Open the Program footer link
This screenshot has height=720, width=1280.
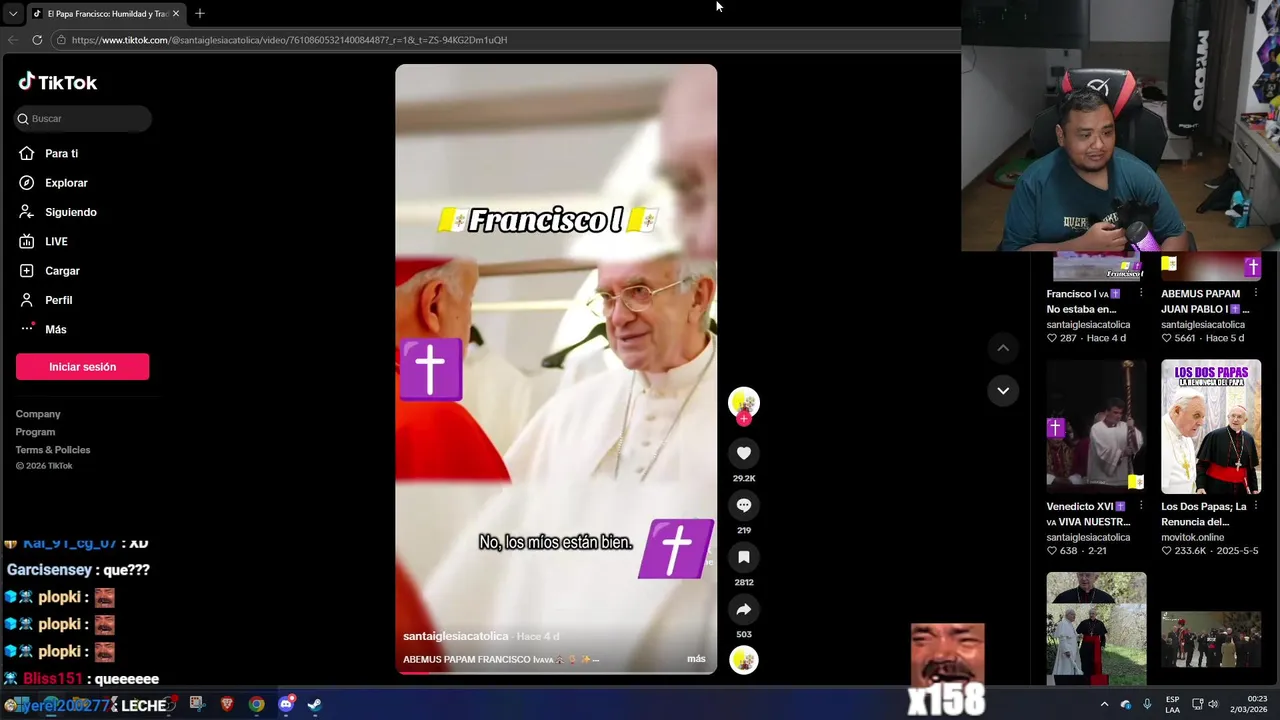coord(35,432)
